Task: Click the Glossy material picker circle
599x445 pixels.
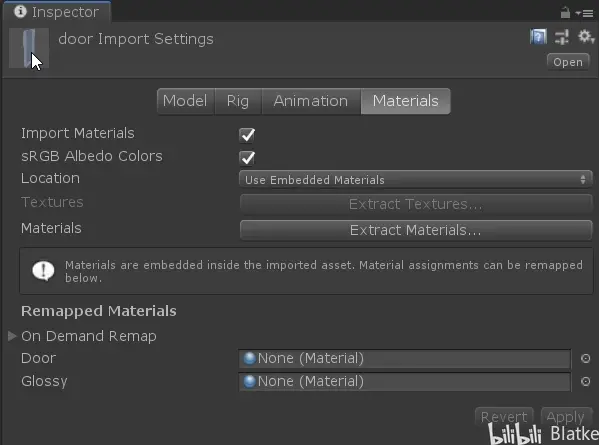Action: (585, 381)
